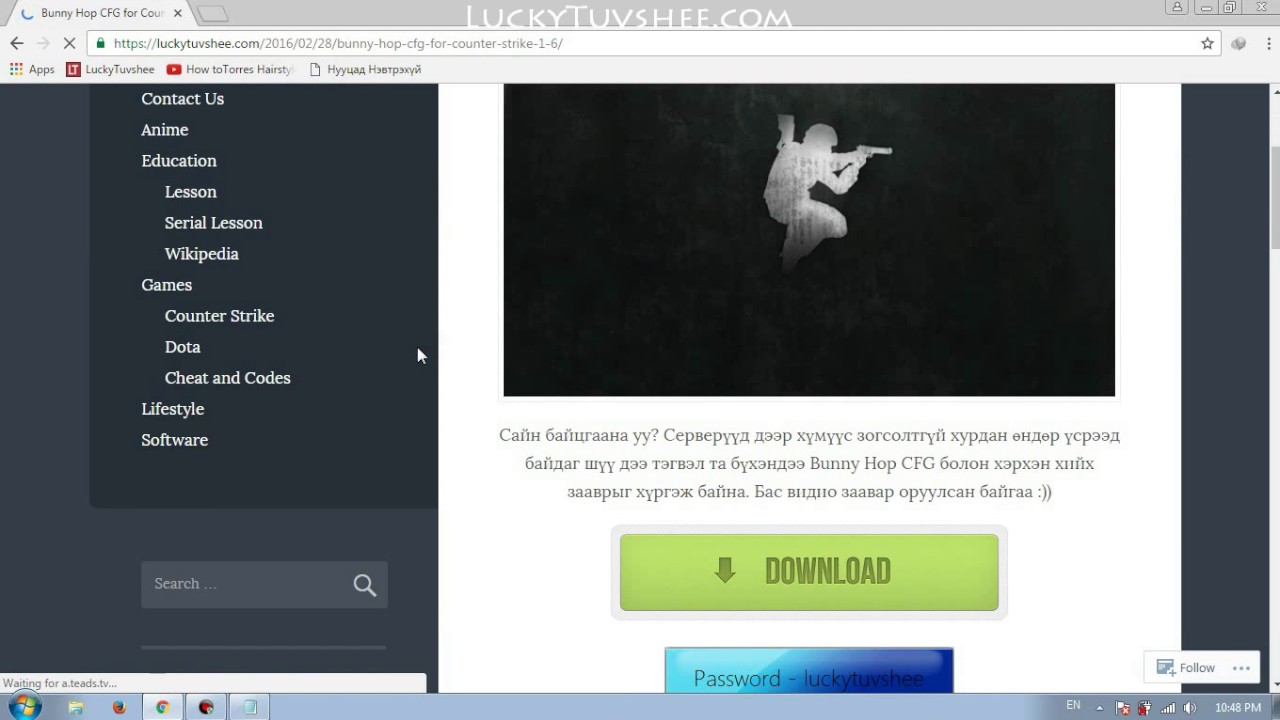Open the notepad app in the taskbar
Viewport: 1280px width, 720px height.
[x=250, y=707]
